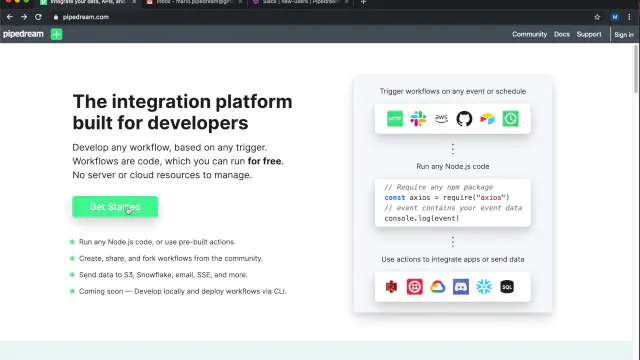Image resolution: width=640 pixels, height=360 pixels.
Task: Choose the Snowflake action icon
Action: (x=484, y=287)
